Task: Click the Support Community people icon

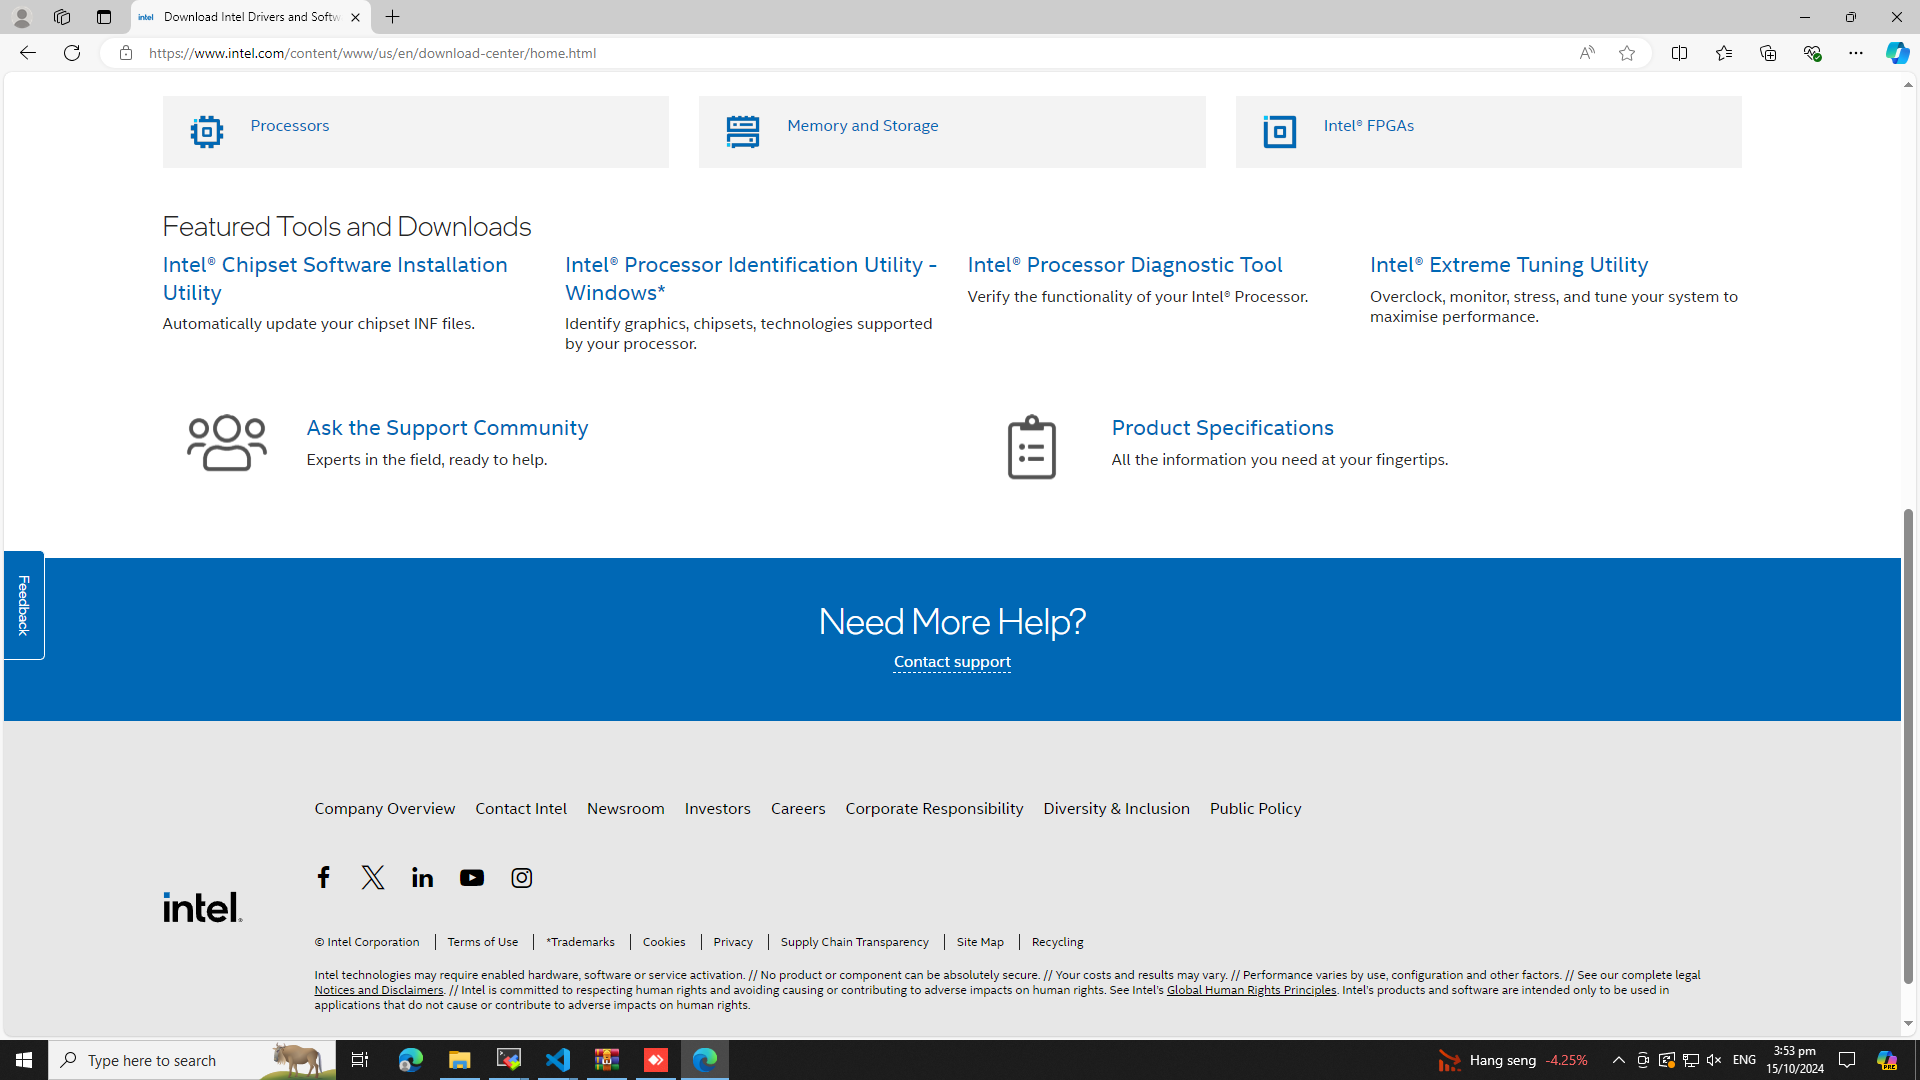Action: click(227, 443)
